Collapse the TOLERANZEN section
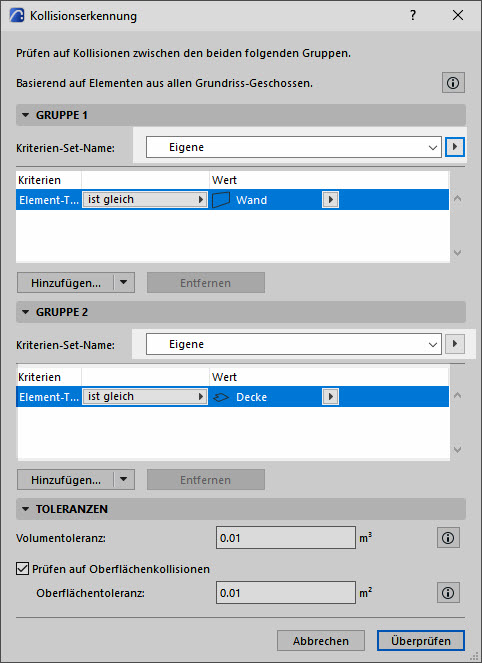Viewport: 482px width, 663px height. (x=26, y=509)
